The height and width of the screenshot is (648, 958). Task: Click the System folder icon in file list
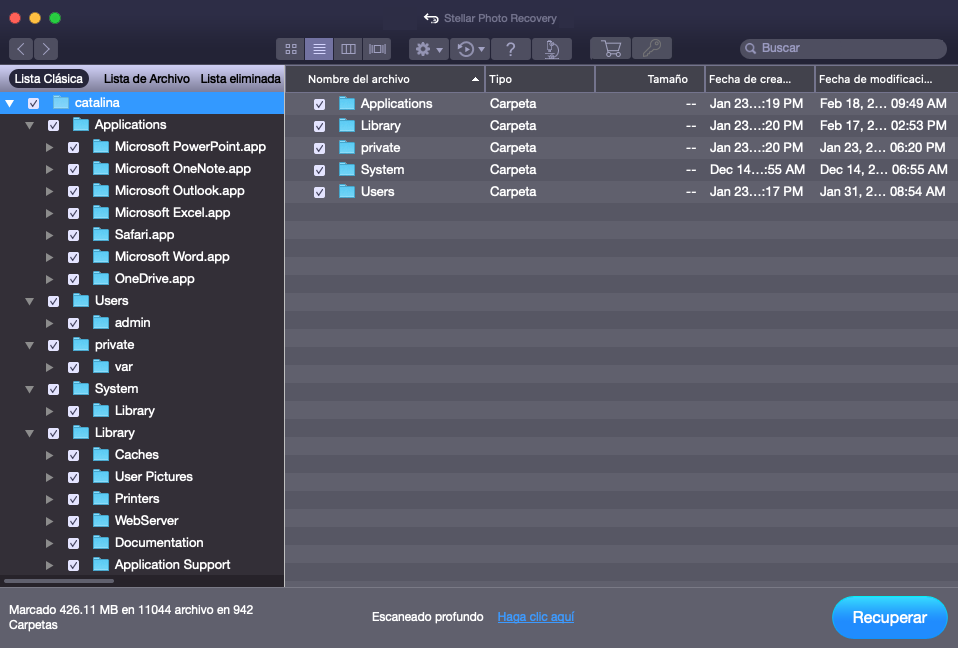click(x=347, y=169)
